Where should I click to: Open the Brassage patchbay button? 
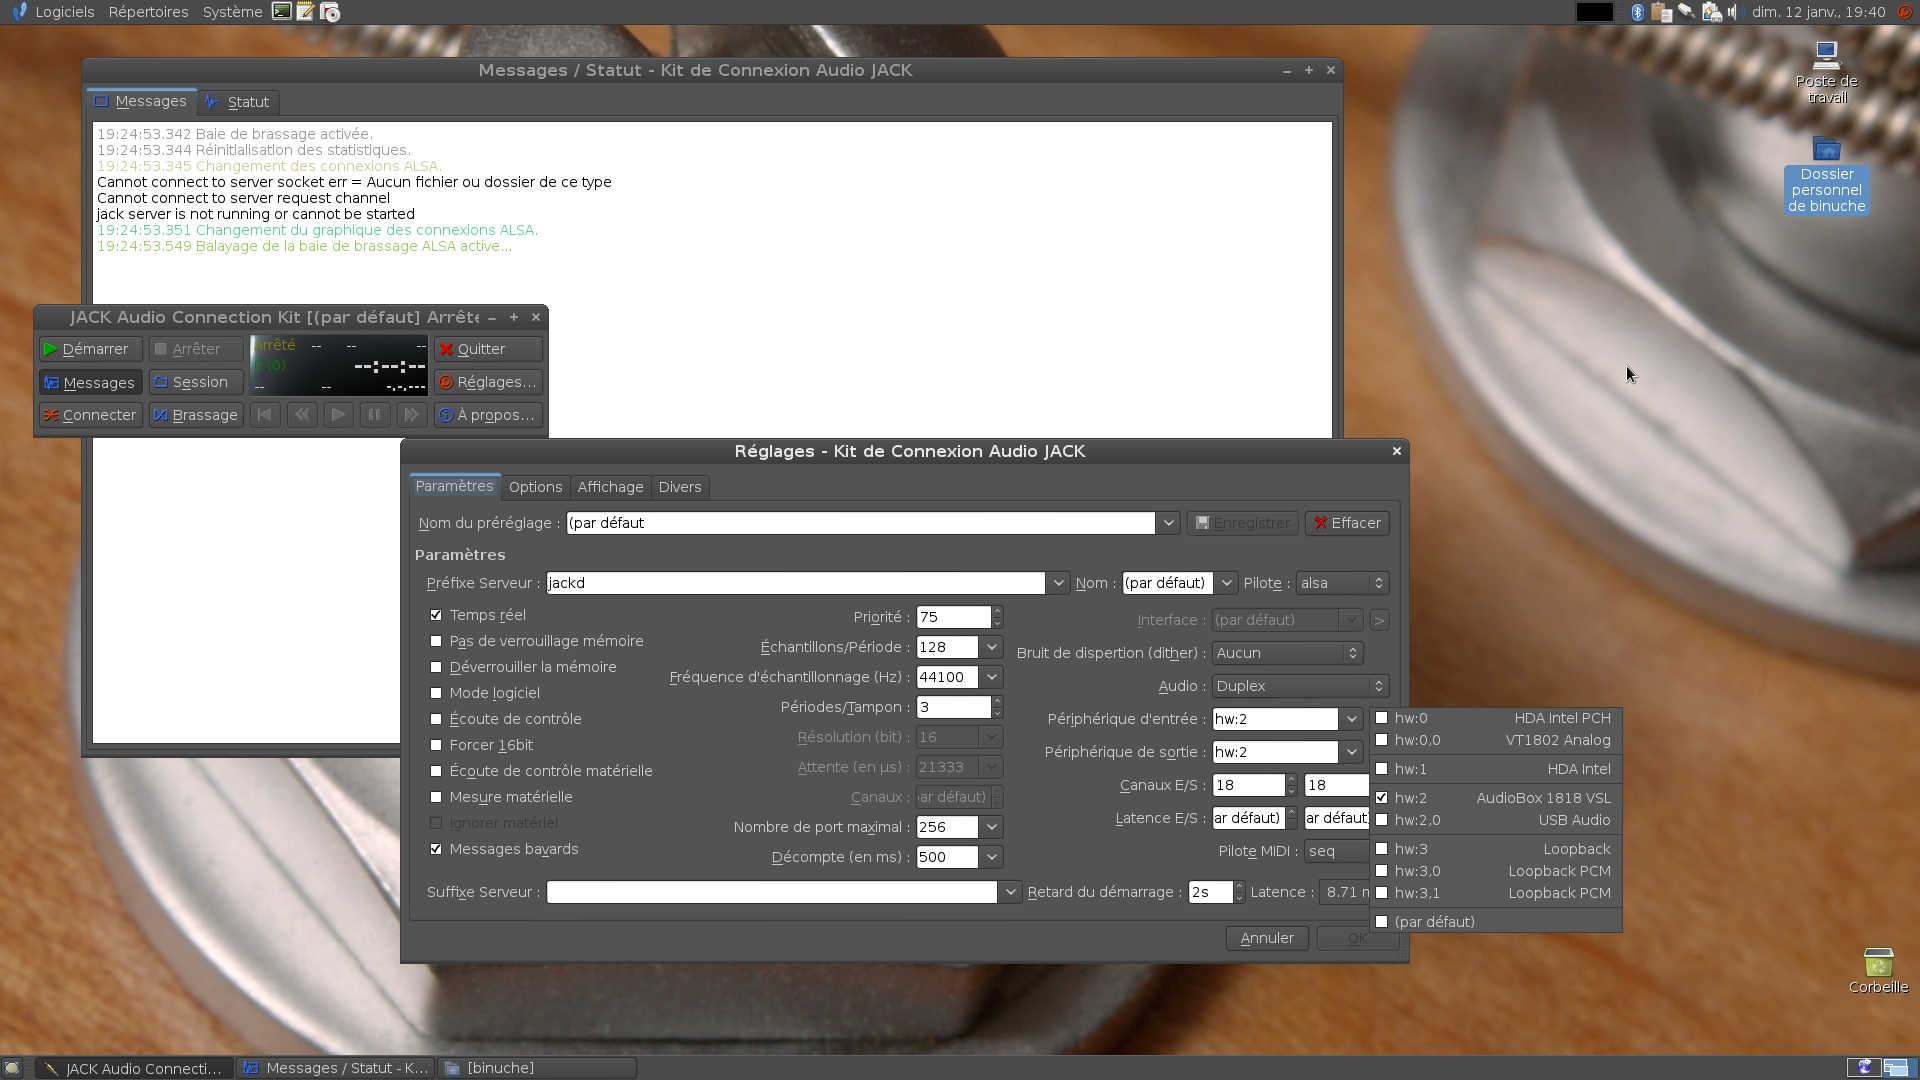tap(195, 415)
